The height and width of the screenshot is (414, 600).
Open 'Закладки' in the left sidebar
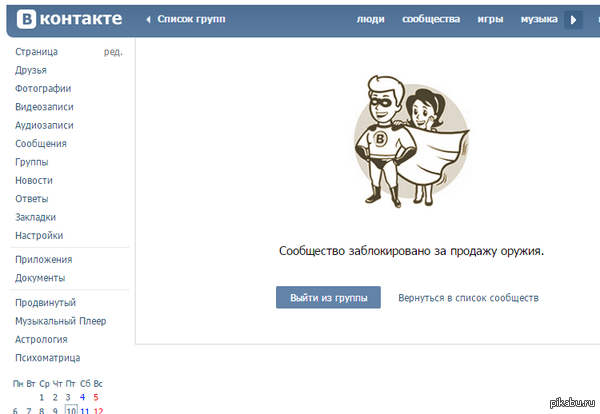(36, 217)
